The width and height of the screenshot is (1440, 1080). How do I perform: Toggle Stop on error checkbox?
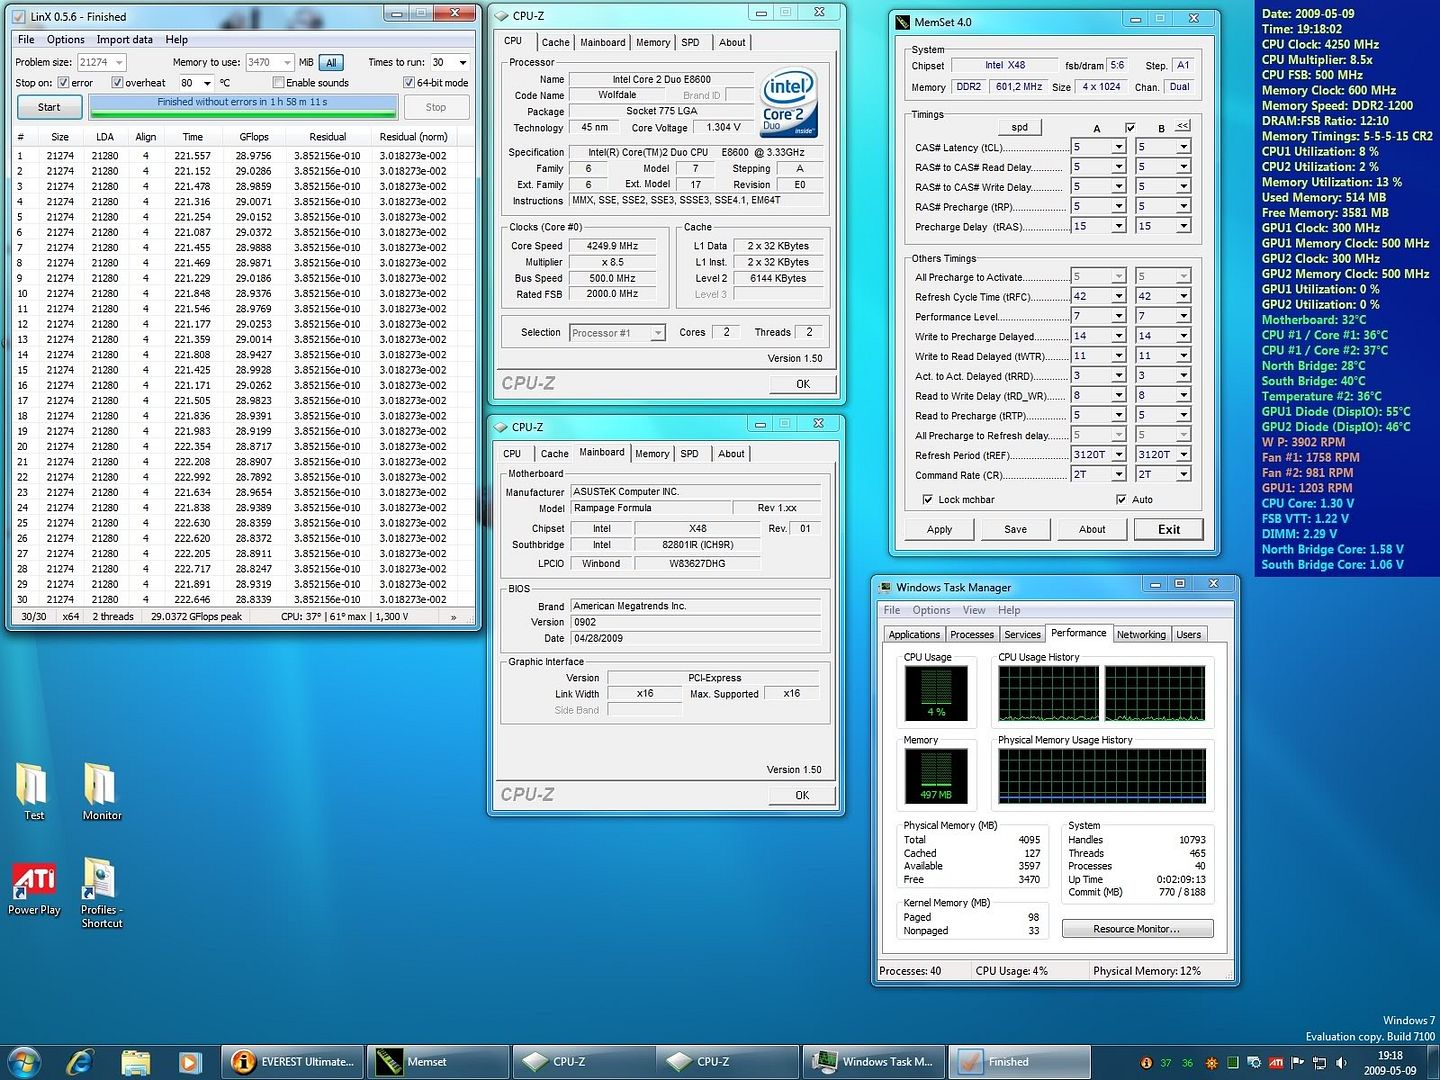pos(63,83)
